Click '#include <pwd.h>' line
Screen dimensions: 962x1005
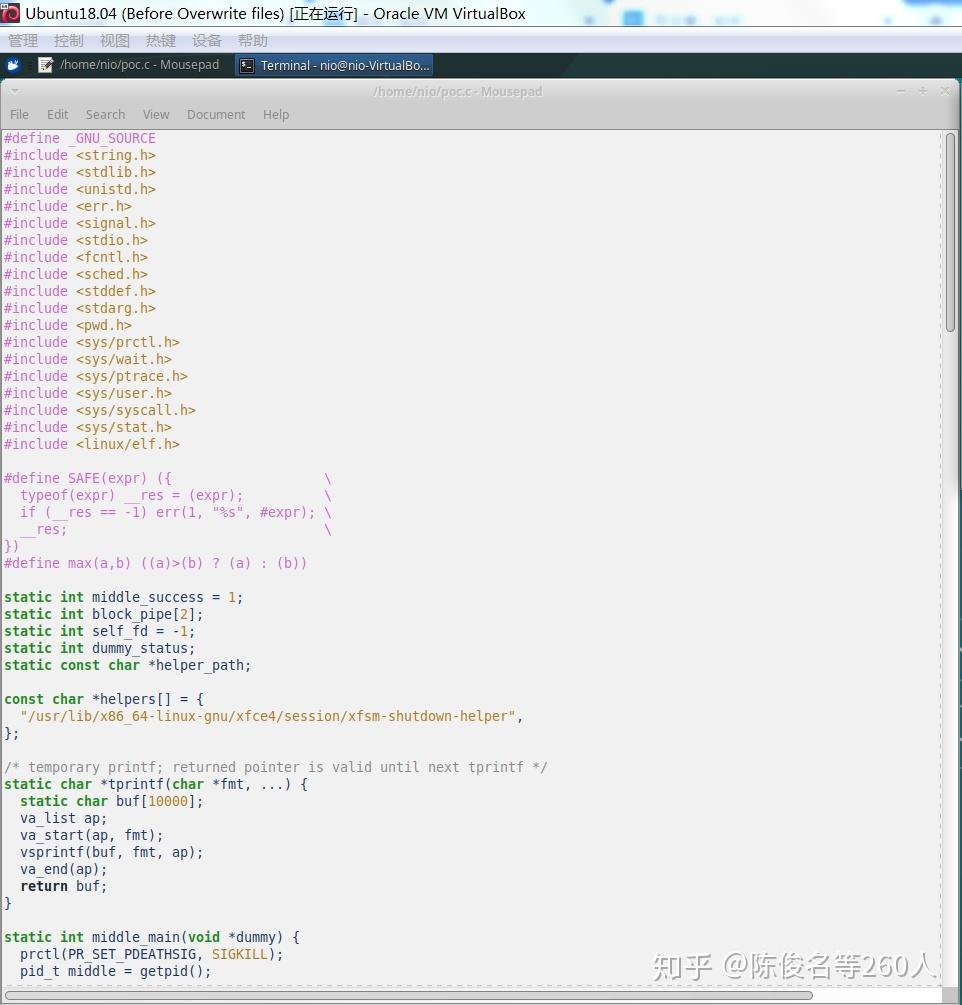coord(68,326)
